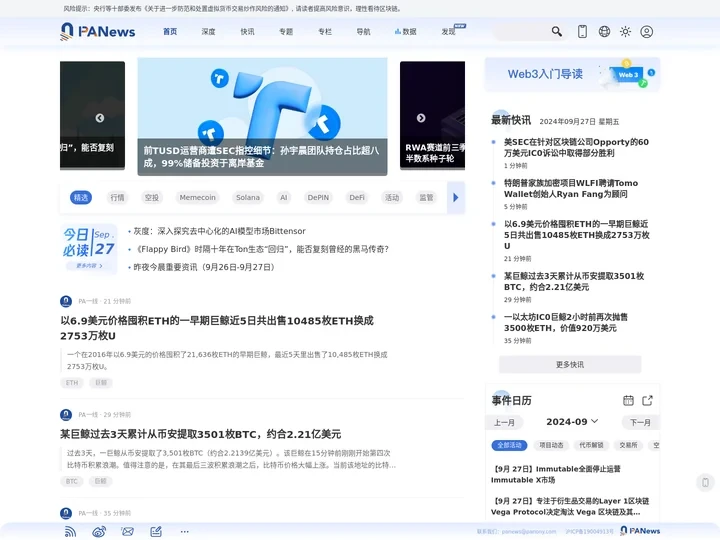Open the three-dots more menu in footer
The image size is (720, 540).
click(x=185, y=532)
